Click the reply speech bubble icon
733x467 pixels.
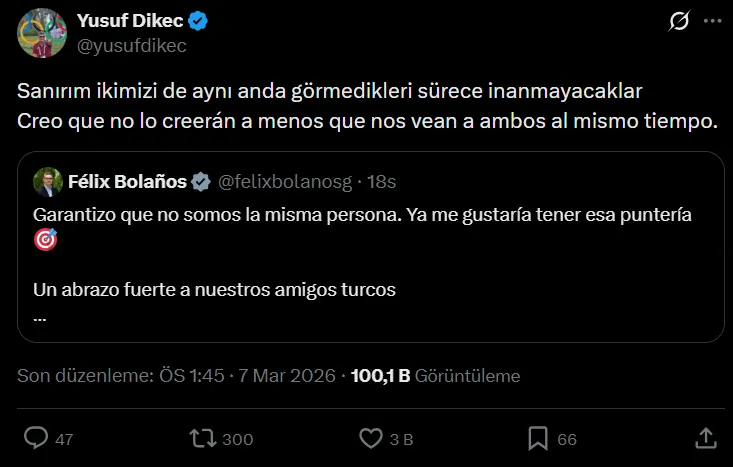pos(36,438)
